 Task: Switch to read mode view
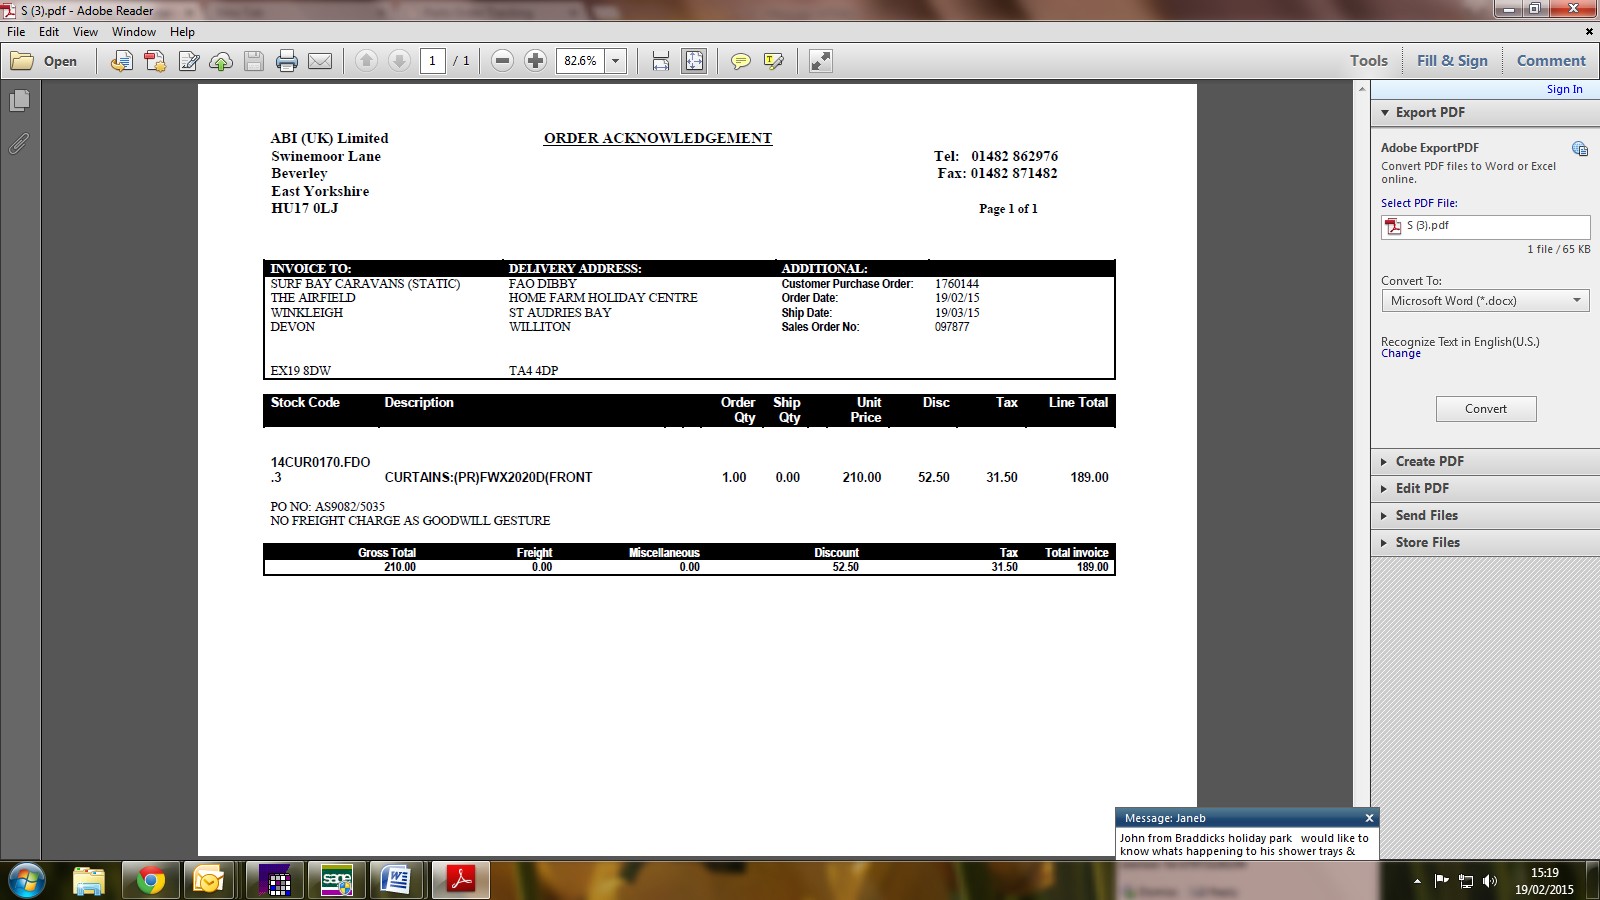pyautogui.click(x=820, y=61)
